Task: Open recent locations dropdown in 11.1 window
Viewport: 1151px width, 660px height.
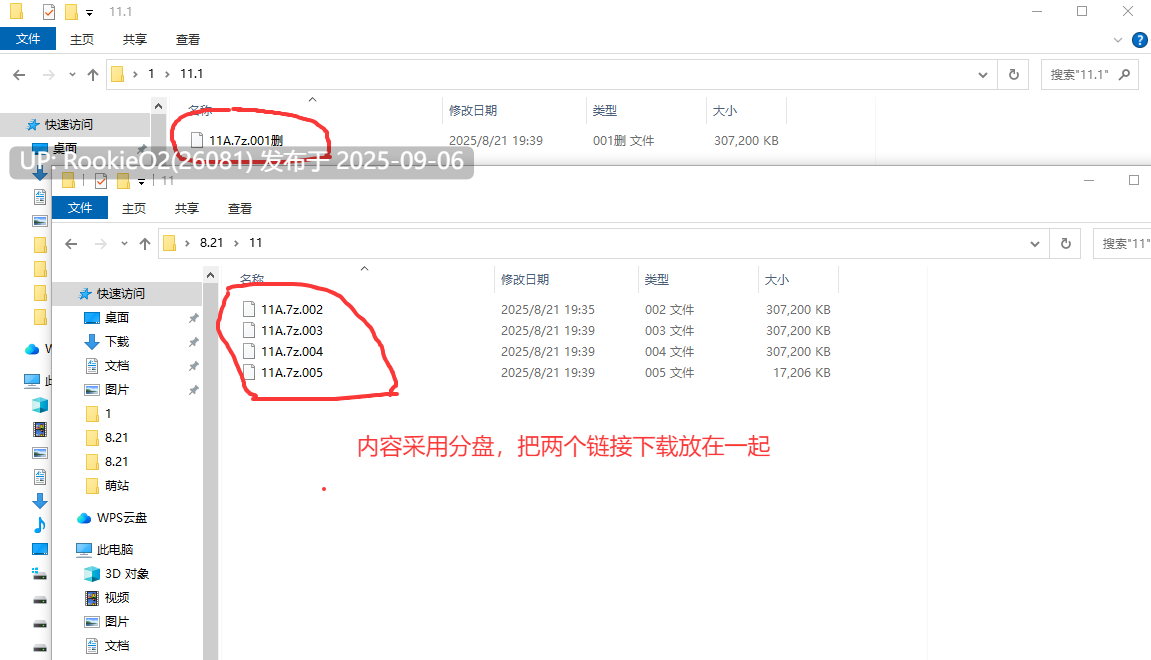Action: click(72, 74)
